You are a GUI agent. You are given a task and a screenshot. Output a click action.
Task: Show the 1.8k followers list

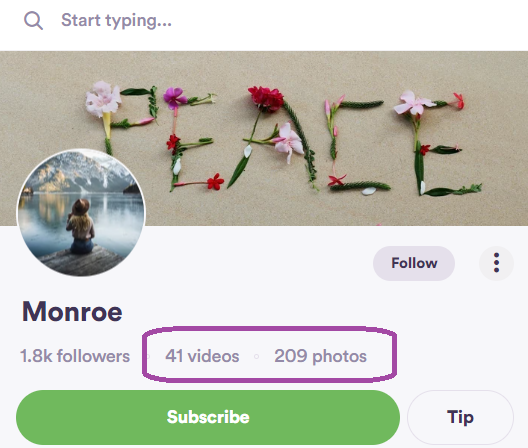pos(75,356)
